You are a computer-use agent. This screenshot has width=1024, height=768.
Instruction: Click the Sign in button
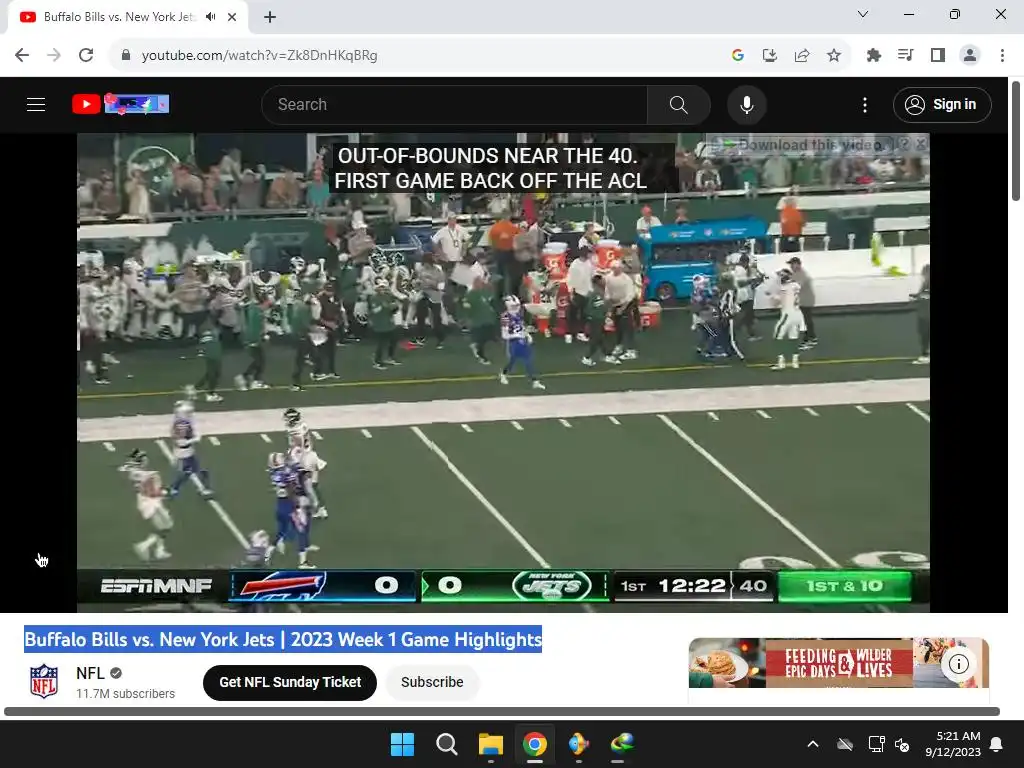942,104
